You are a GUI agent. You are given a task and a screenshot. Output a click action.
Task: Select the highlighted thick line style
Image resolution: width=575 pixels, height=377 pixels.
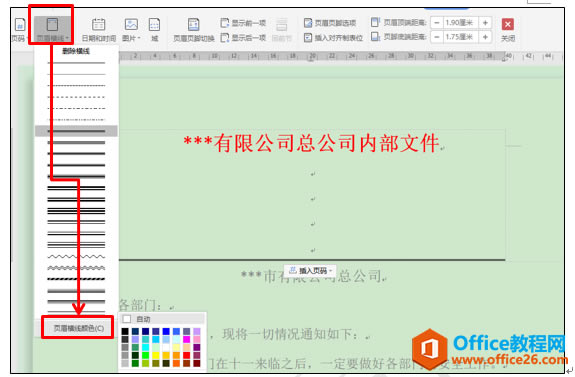pyautogui.click(x=76, y=131)
